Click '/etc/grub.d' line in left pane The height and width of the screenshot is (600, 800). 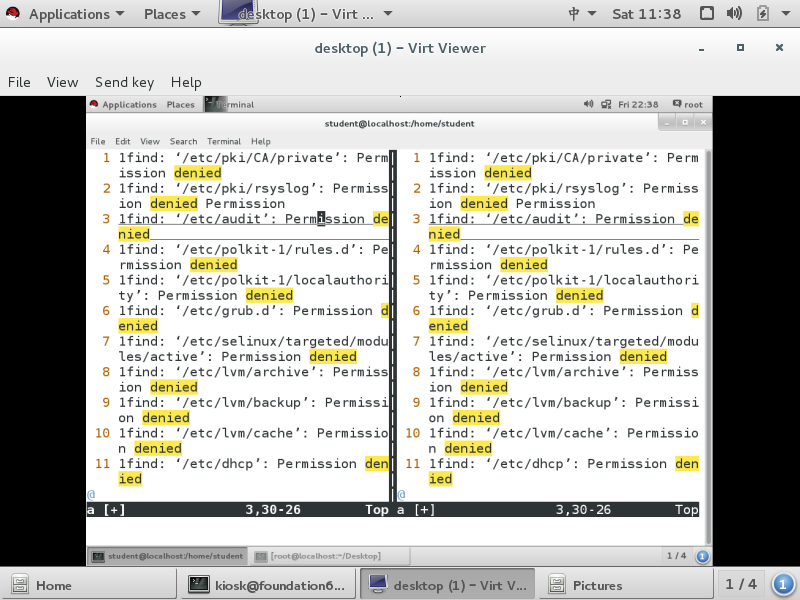(x=254, y=318)
